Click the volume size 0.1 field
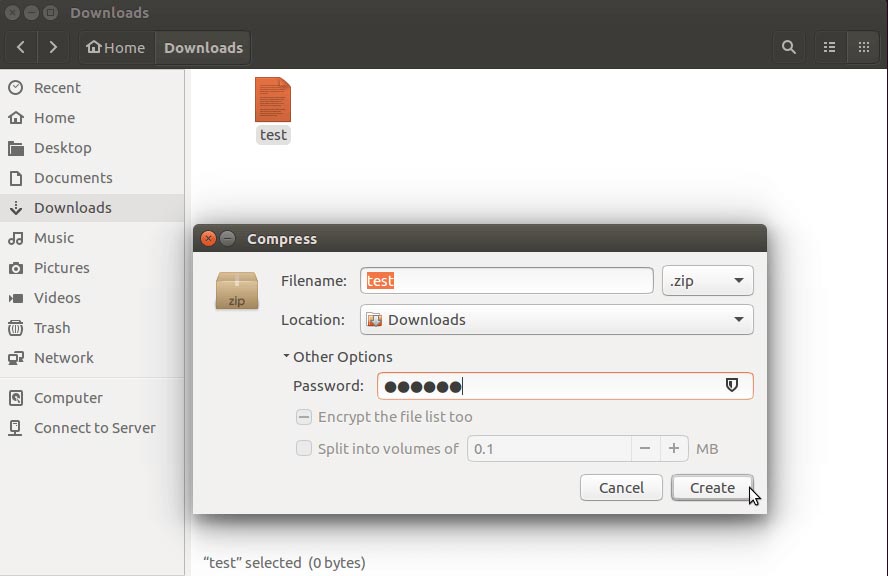Image resolution: width=888 pixels, height=576 pixels. click(x=549, y=449)
